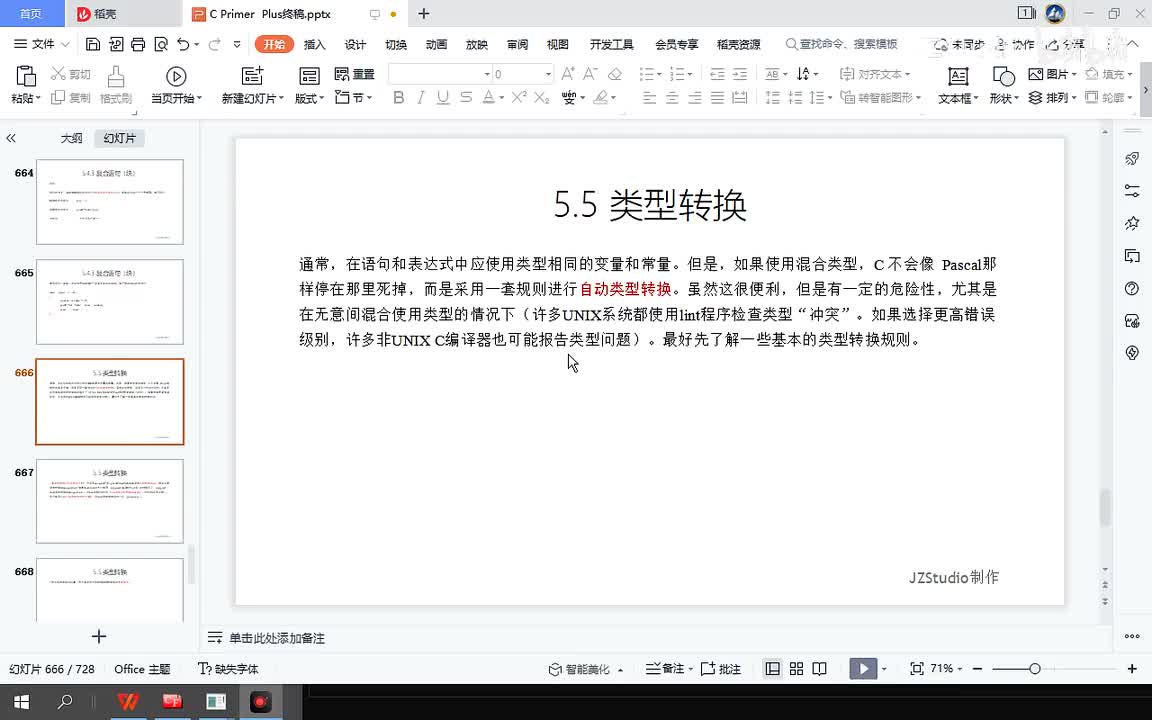Click the search commands (查找命令) field

(x=842, y=44)
